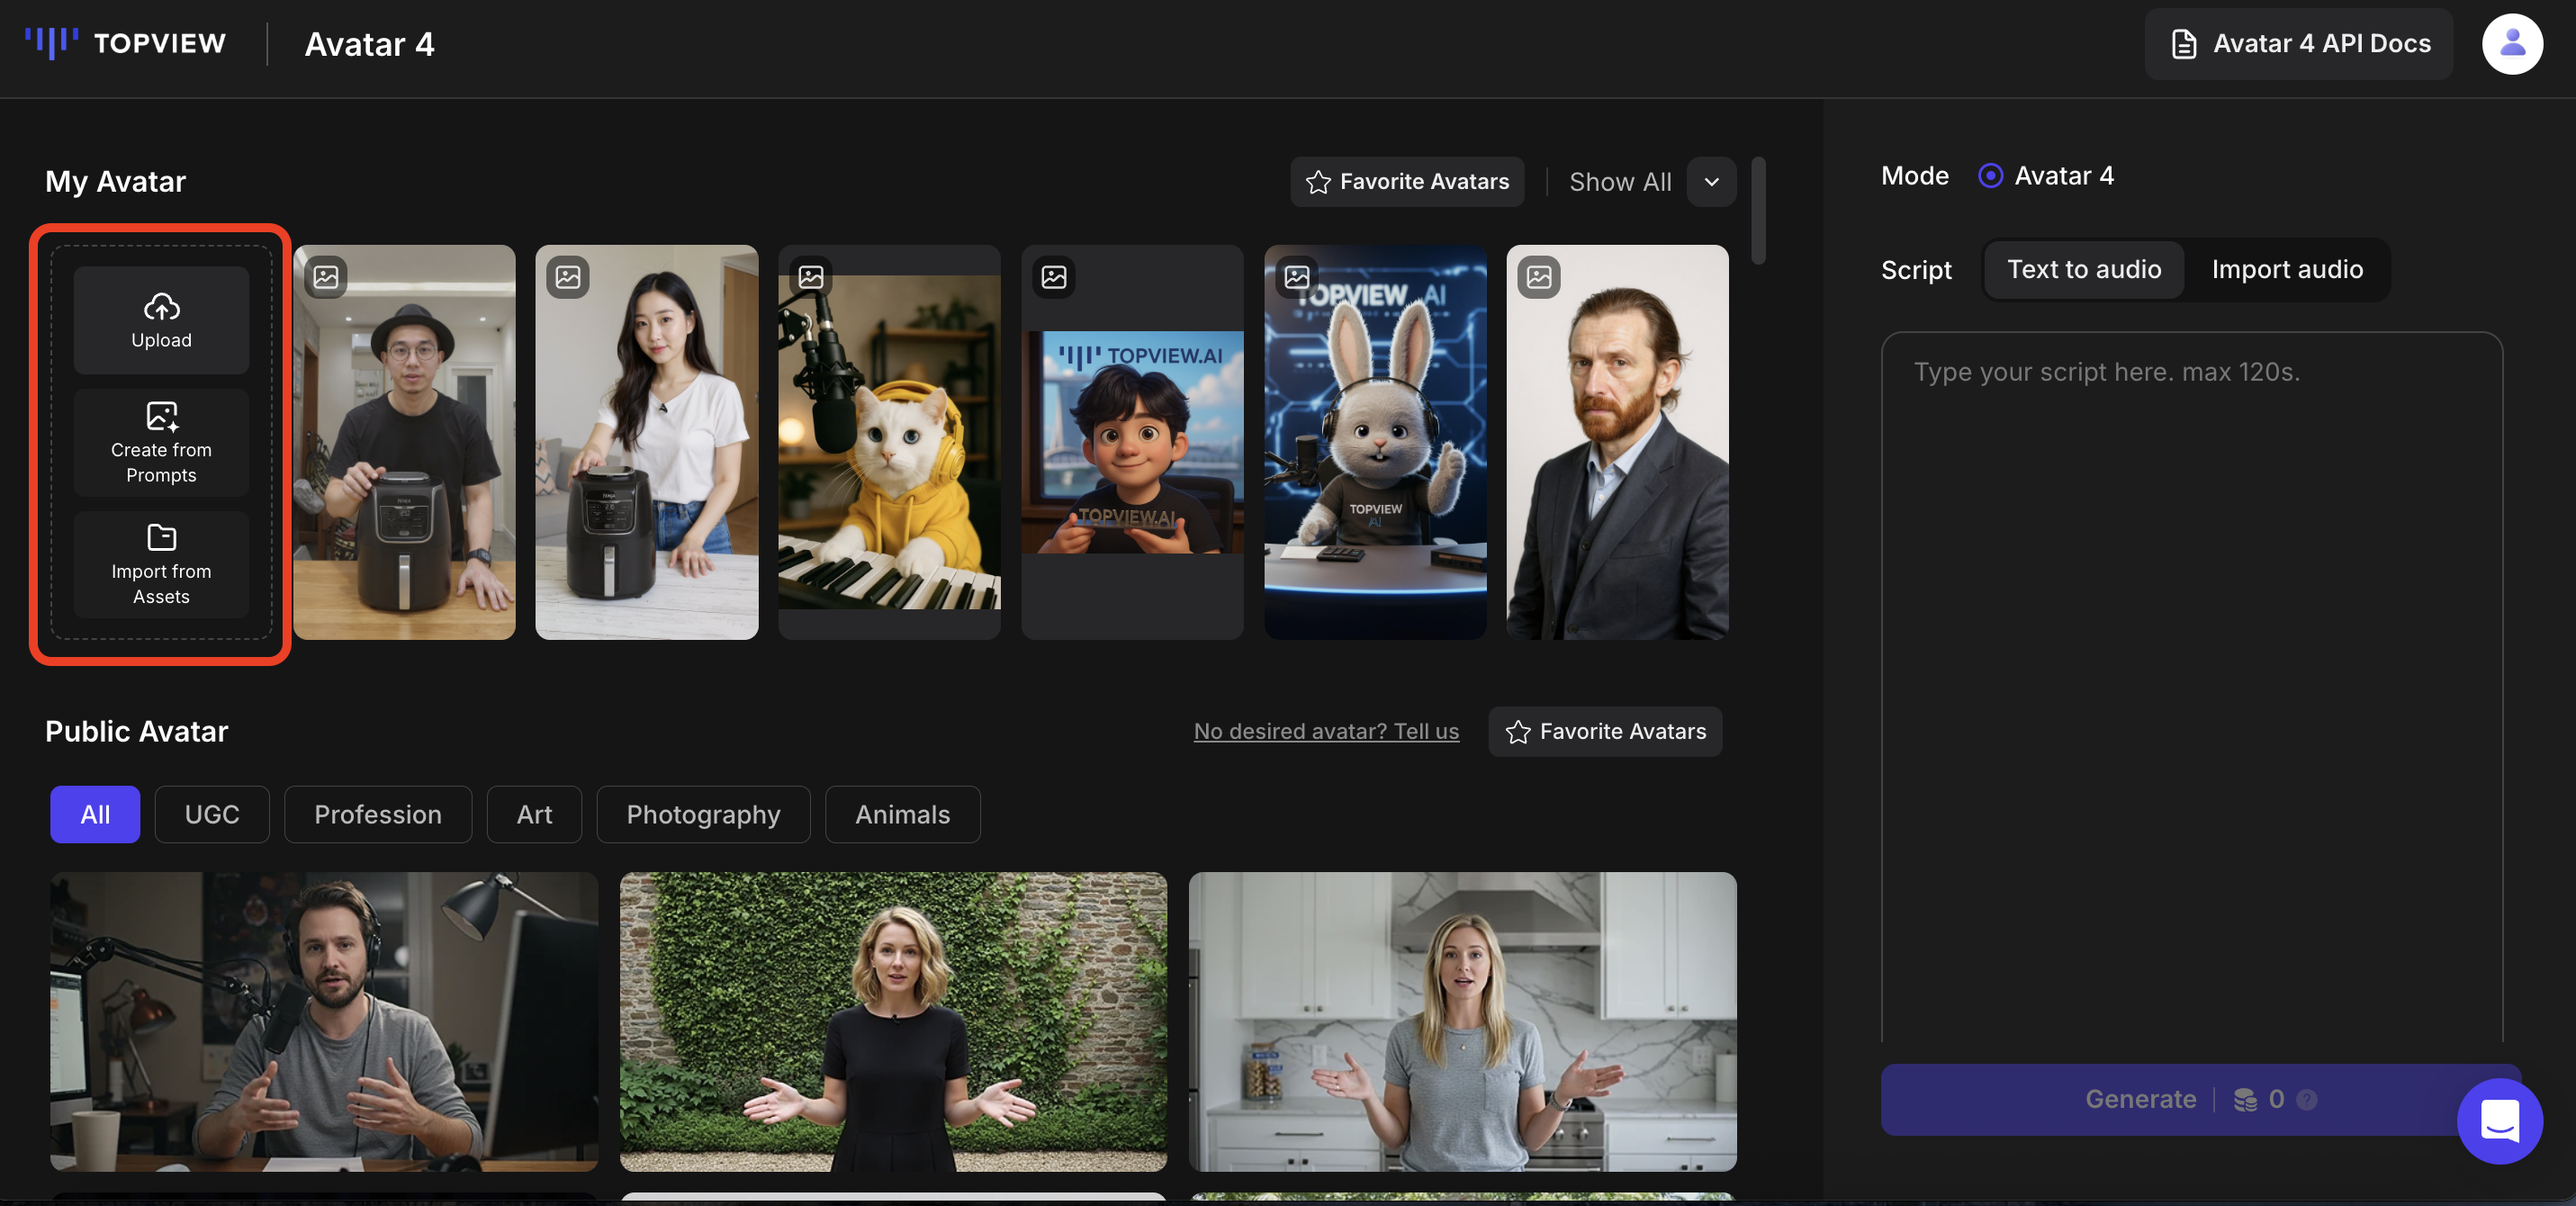The image size is (2576, 1206).
Task: Click the Create from Prompts icon
Action: click(161, 415)
